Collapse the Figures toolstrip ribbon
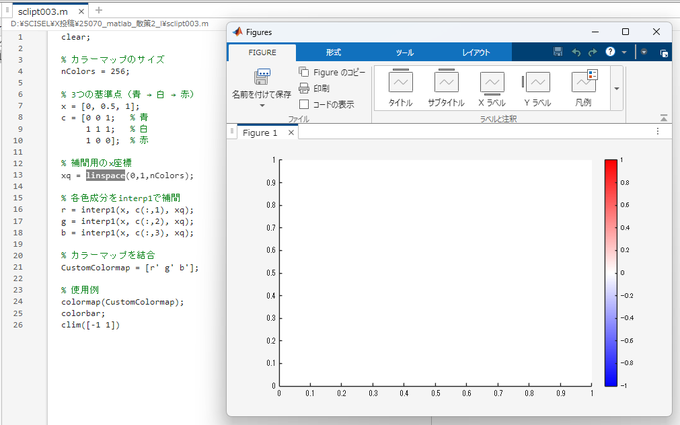Screen dimensions: 680x425 click(664, 118)
